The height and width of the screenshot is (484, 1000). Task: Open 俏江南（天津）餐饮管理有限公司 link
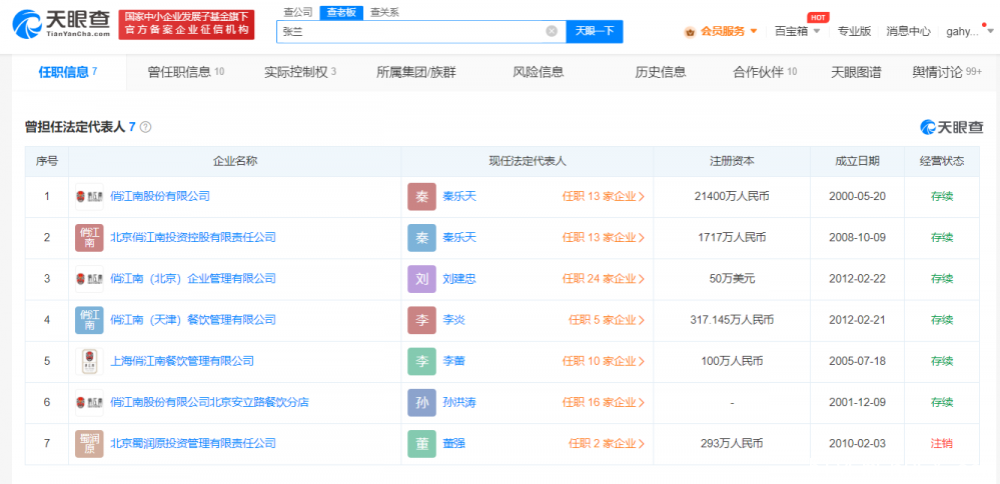coord(193,320)
